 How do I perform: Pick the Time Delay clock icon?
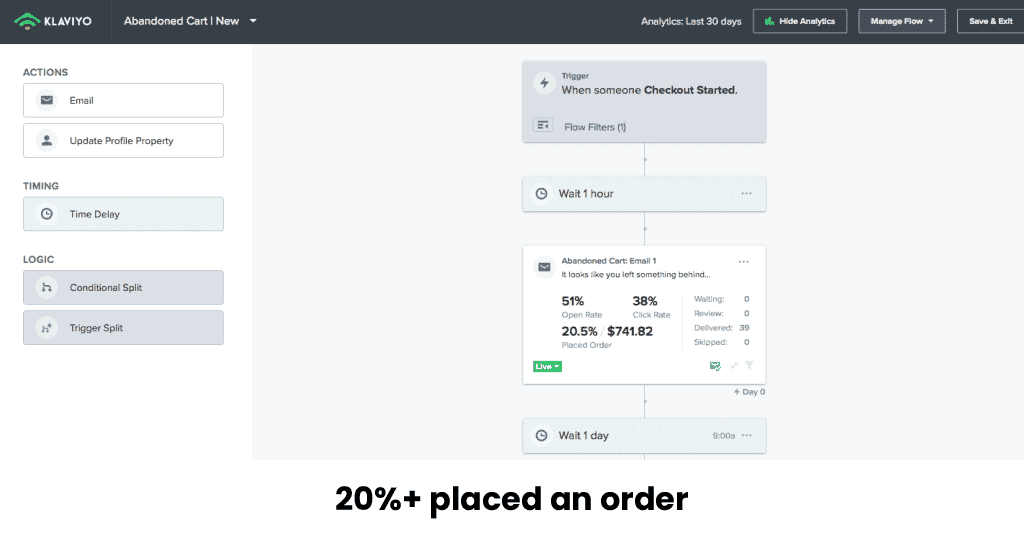47,214
